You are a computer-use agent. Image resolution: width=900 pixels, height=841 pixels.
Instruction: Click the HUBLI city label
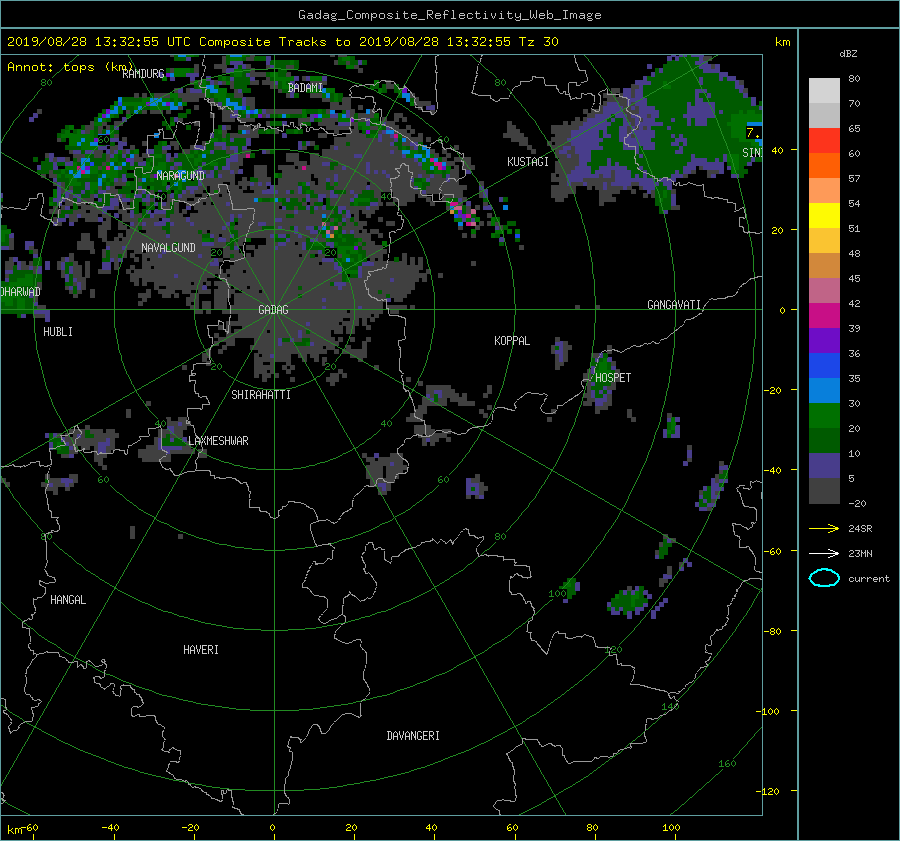[58, 332]
